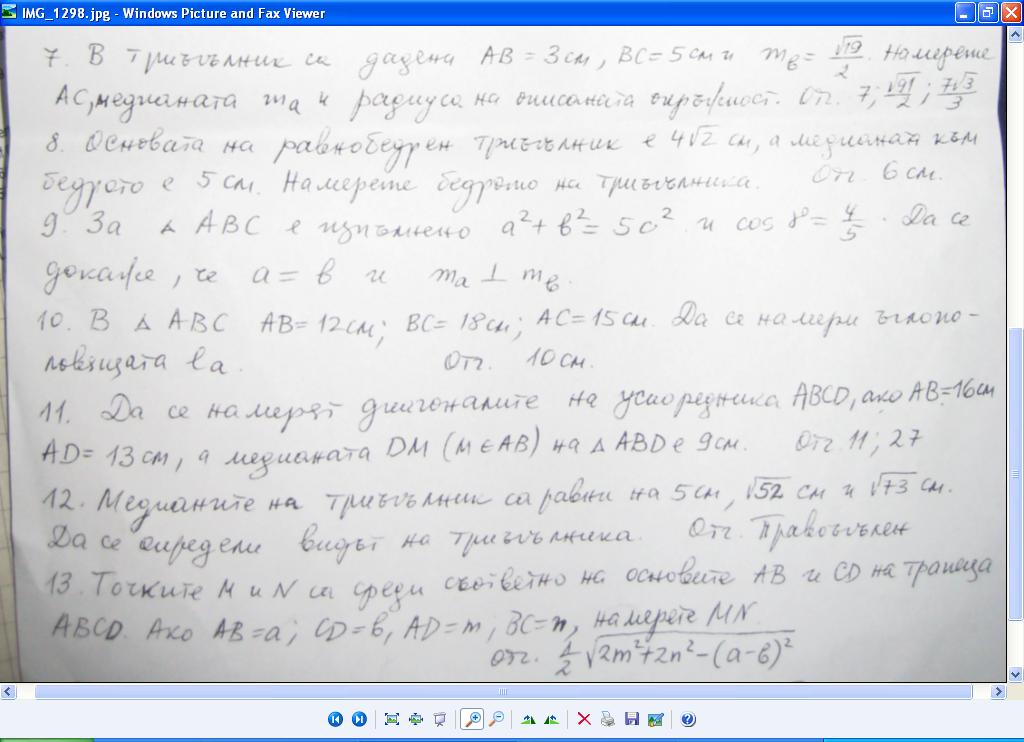Rotate the image counterclockwise

tap(552, 719)
